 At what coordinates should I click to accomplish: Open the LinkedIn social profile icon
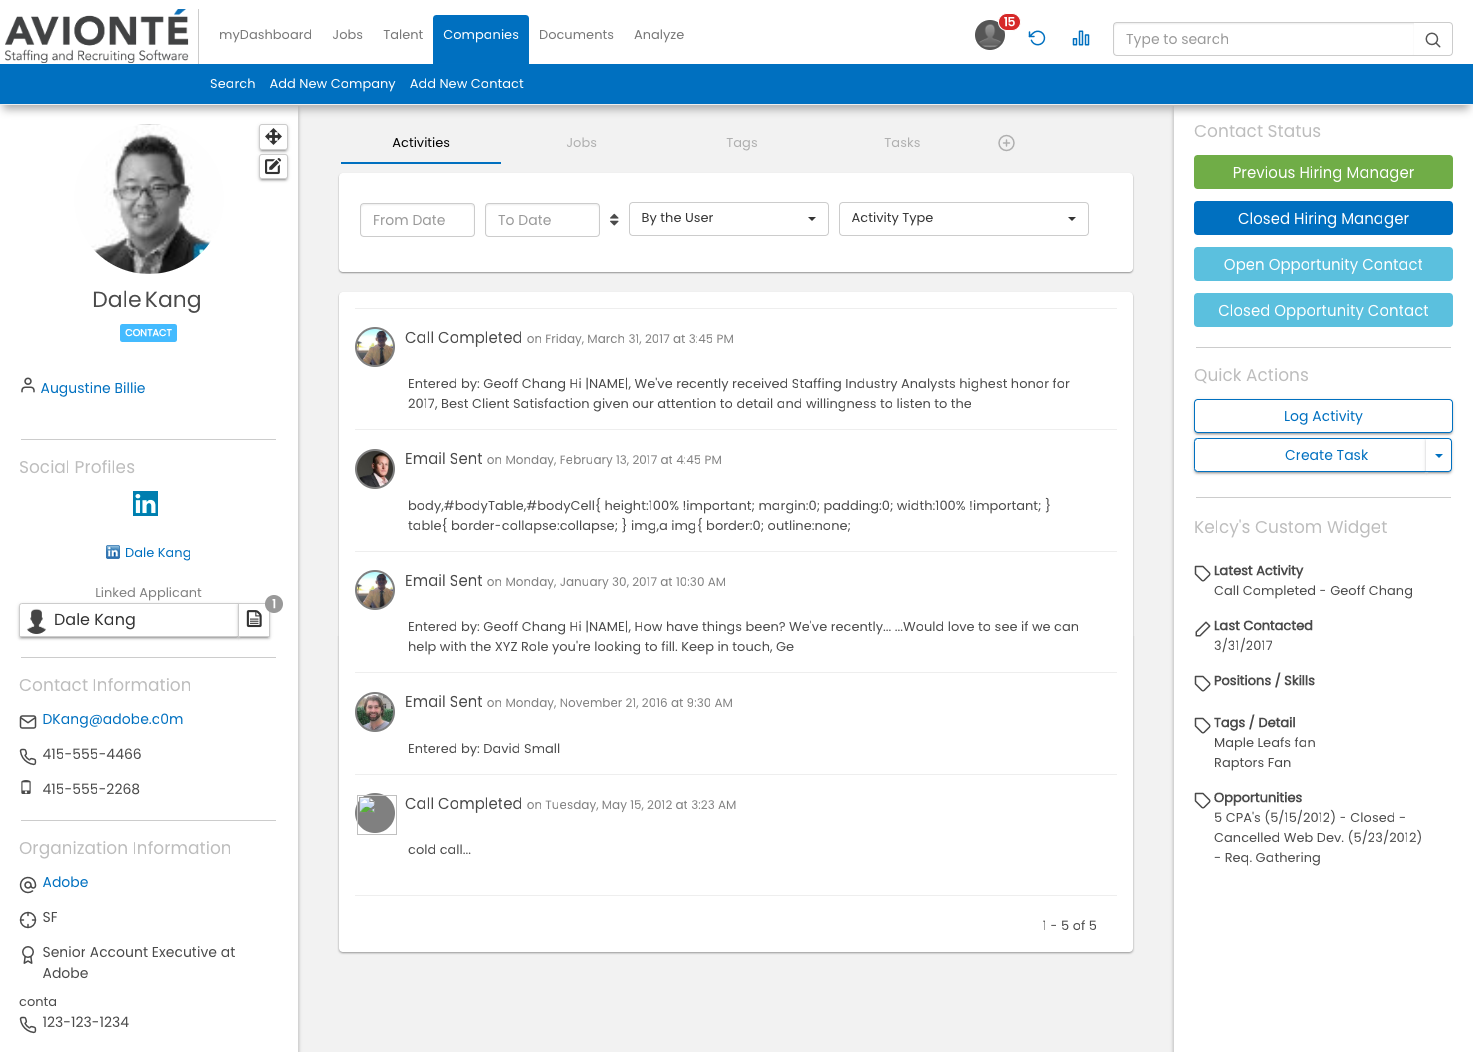pos(146,504)
